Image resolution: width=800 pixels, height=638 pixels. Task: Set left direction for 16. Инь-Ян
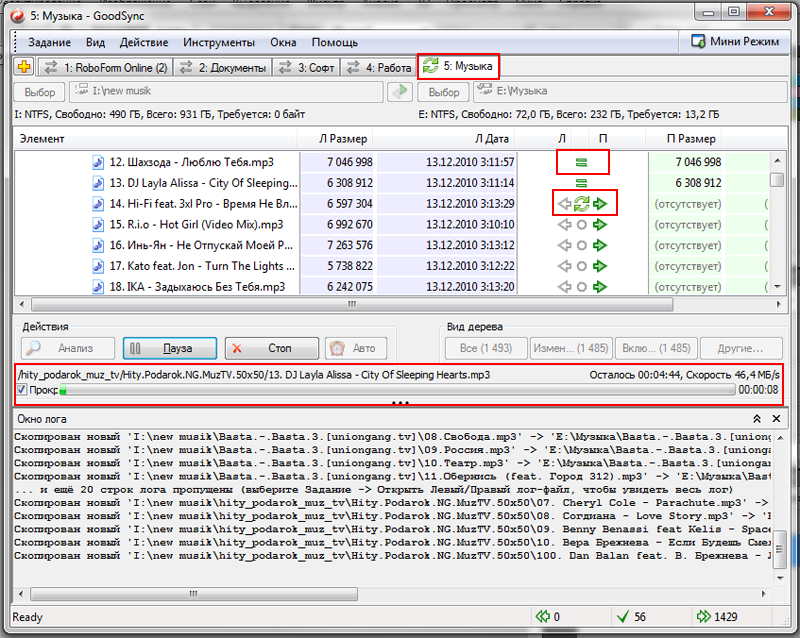[x=564, y=246]
